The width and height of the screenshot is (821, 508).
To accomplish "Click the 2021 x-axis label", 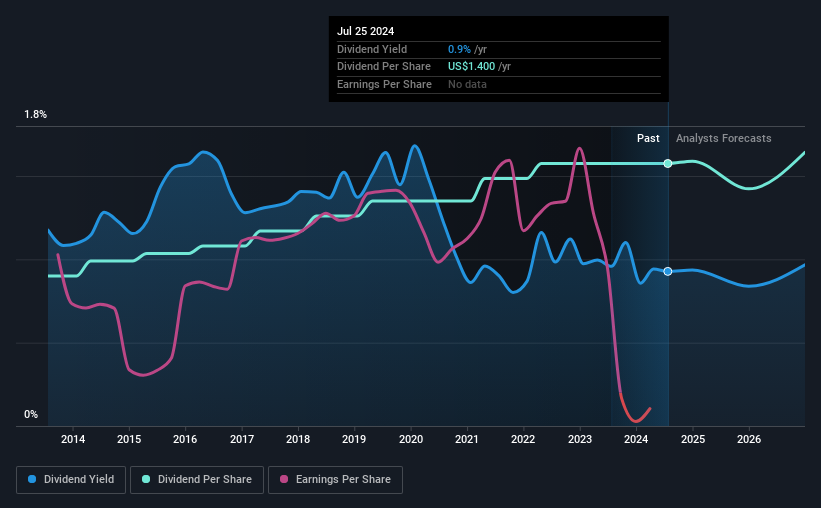I will pyautogui.click(x=467, y=439).
